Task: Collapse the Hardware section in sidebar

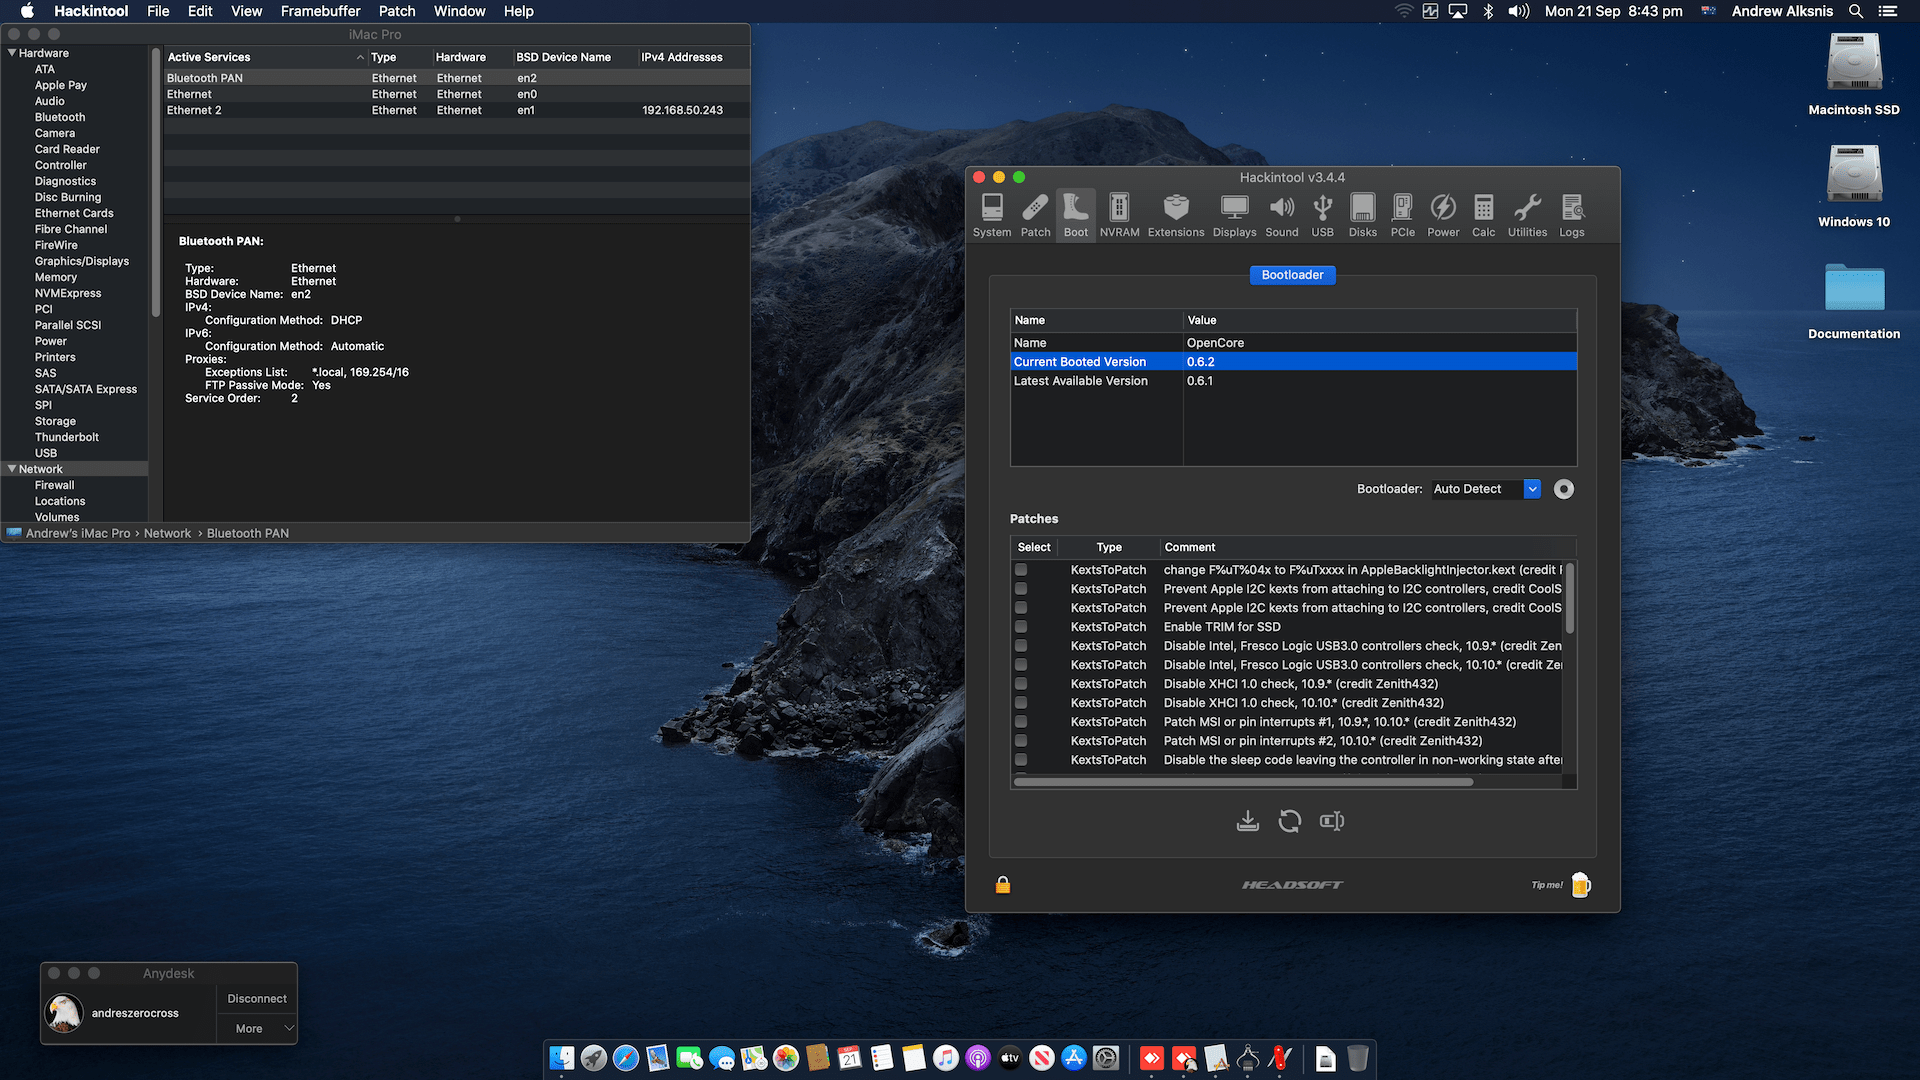Action: pyautogui.click(x=12, y=53)
